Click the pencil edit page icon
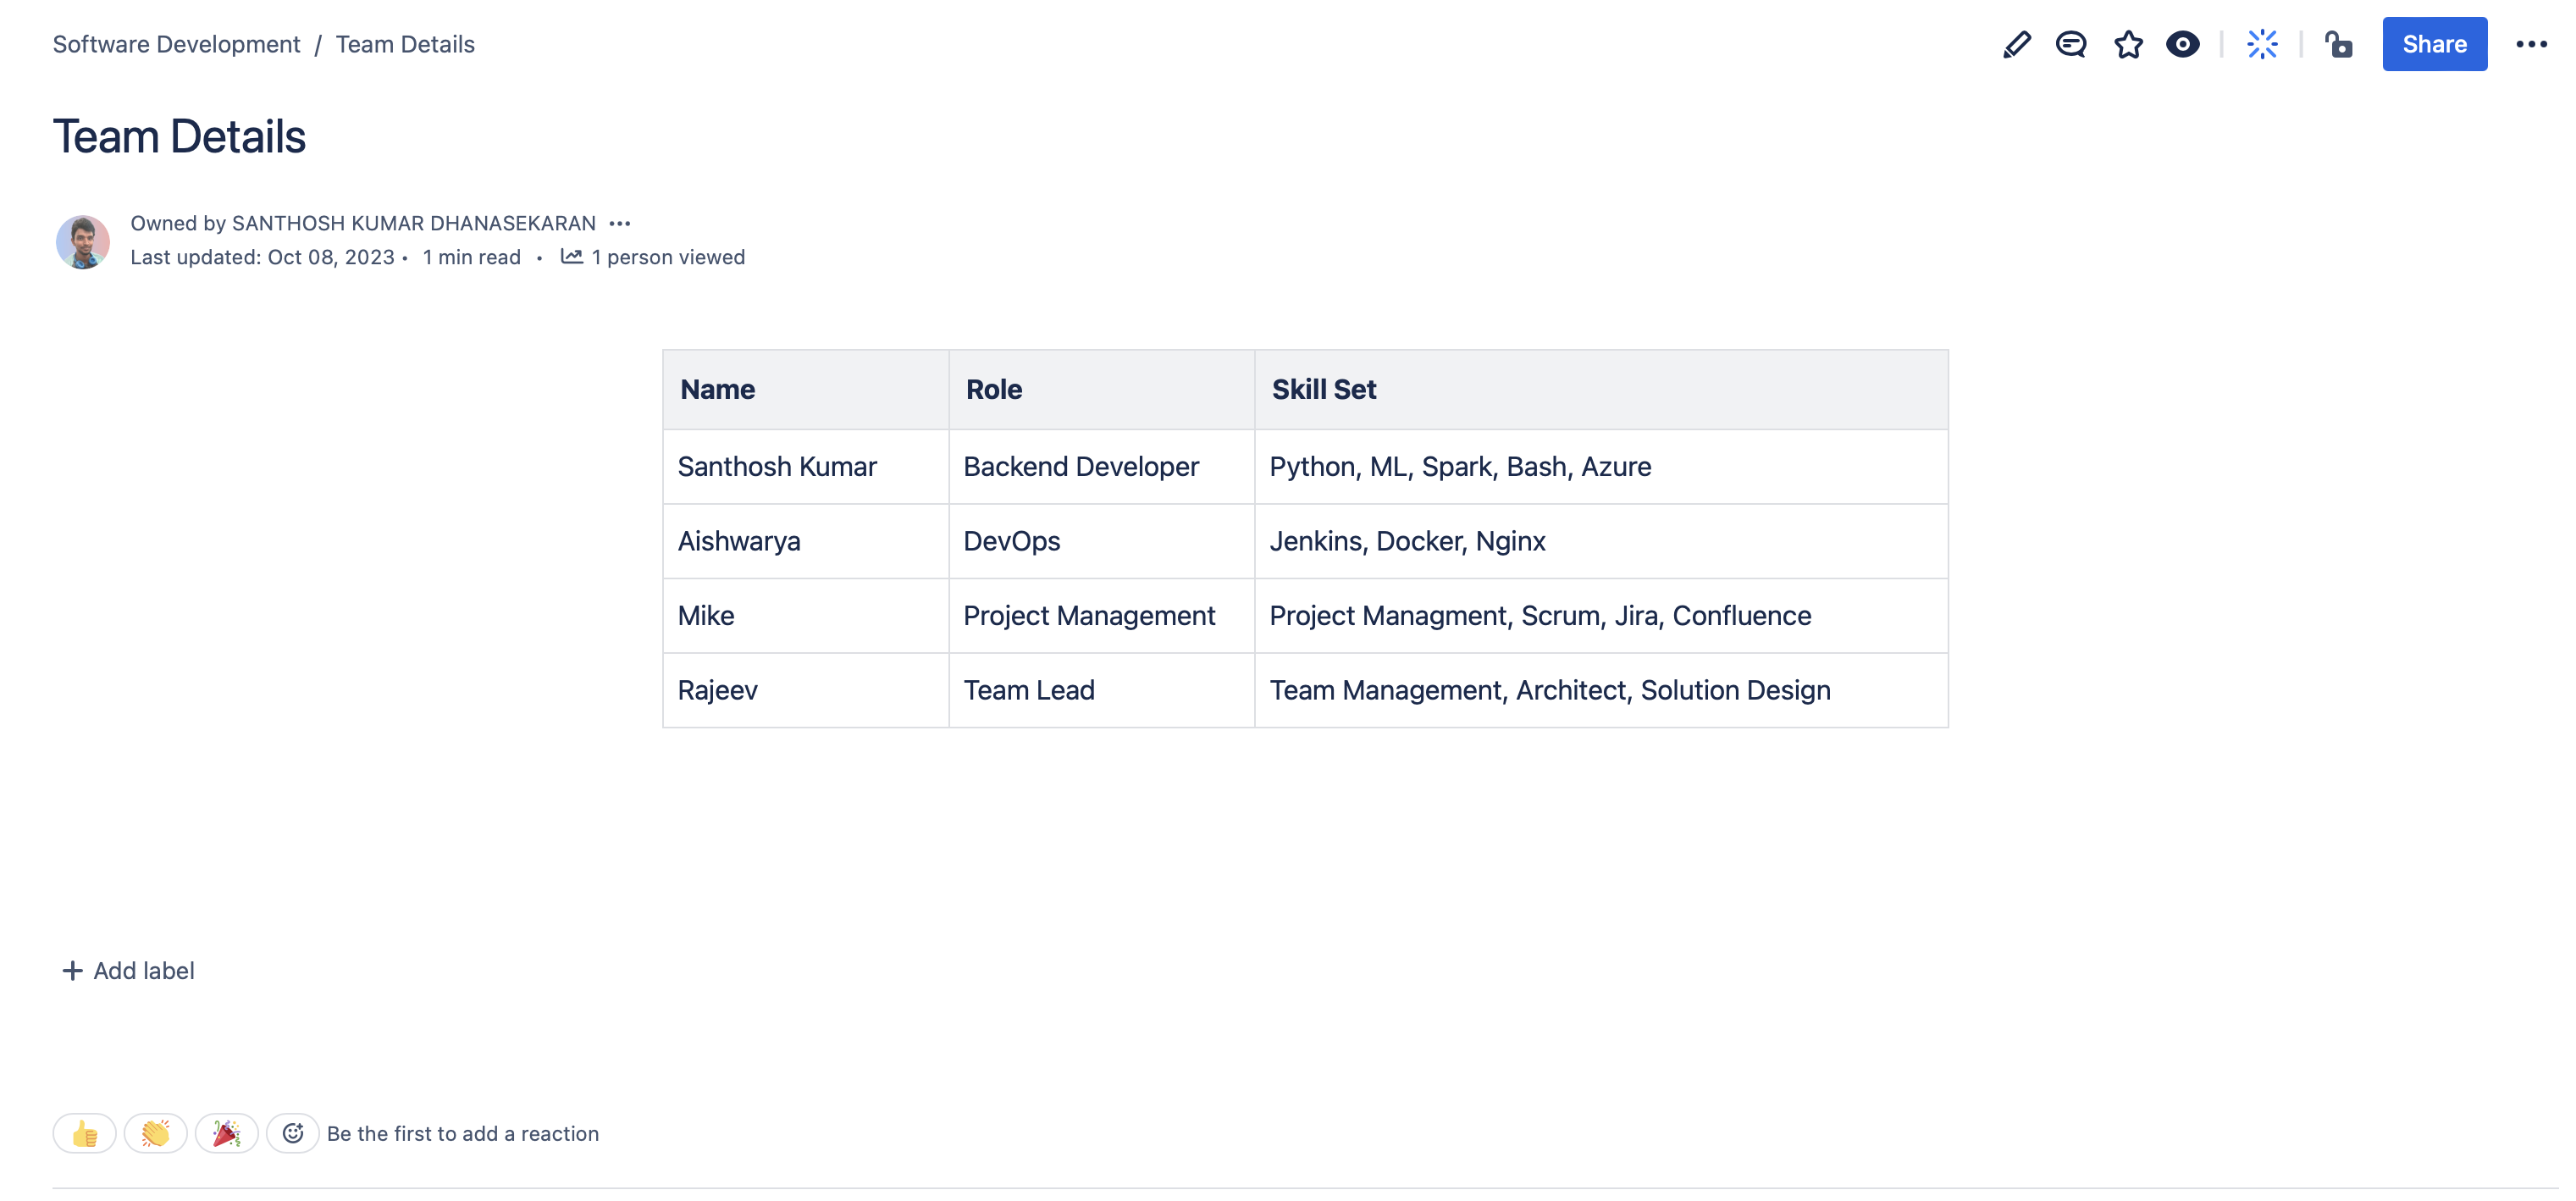 click(x=2016, y=44)
